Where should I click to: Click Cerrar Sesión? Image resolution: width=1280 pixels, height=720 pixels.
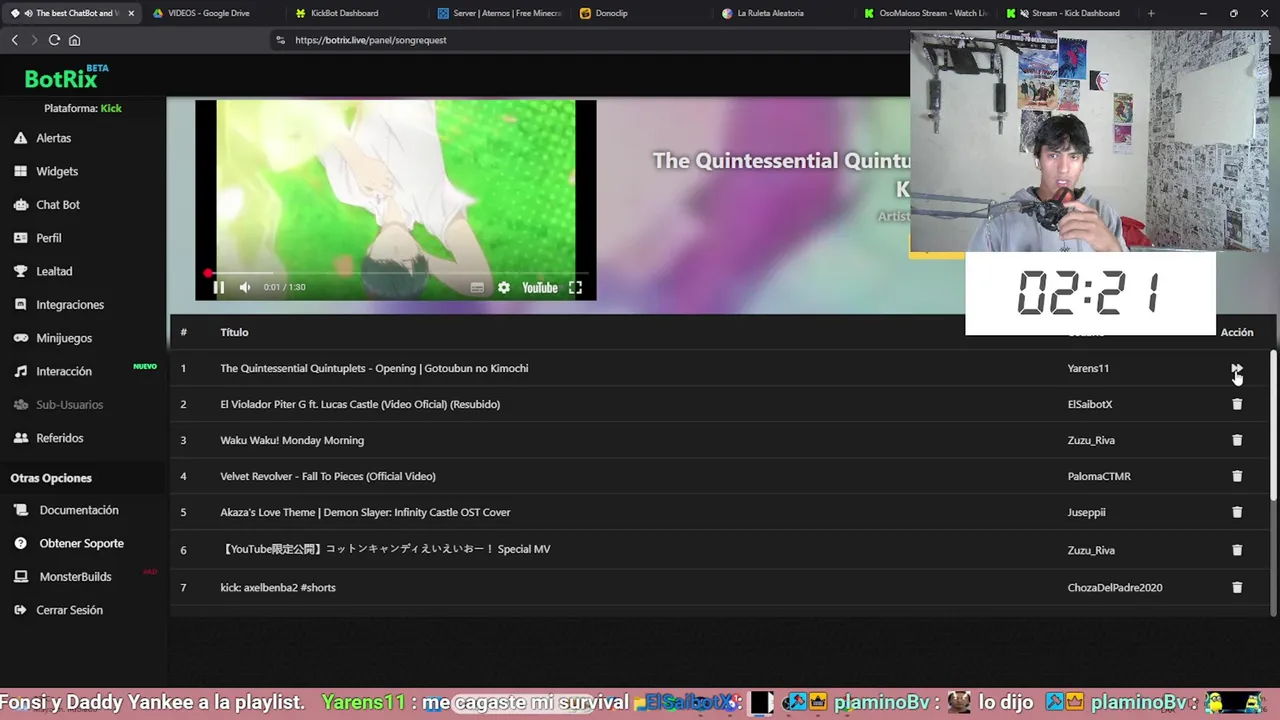tap(70, 610)
